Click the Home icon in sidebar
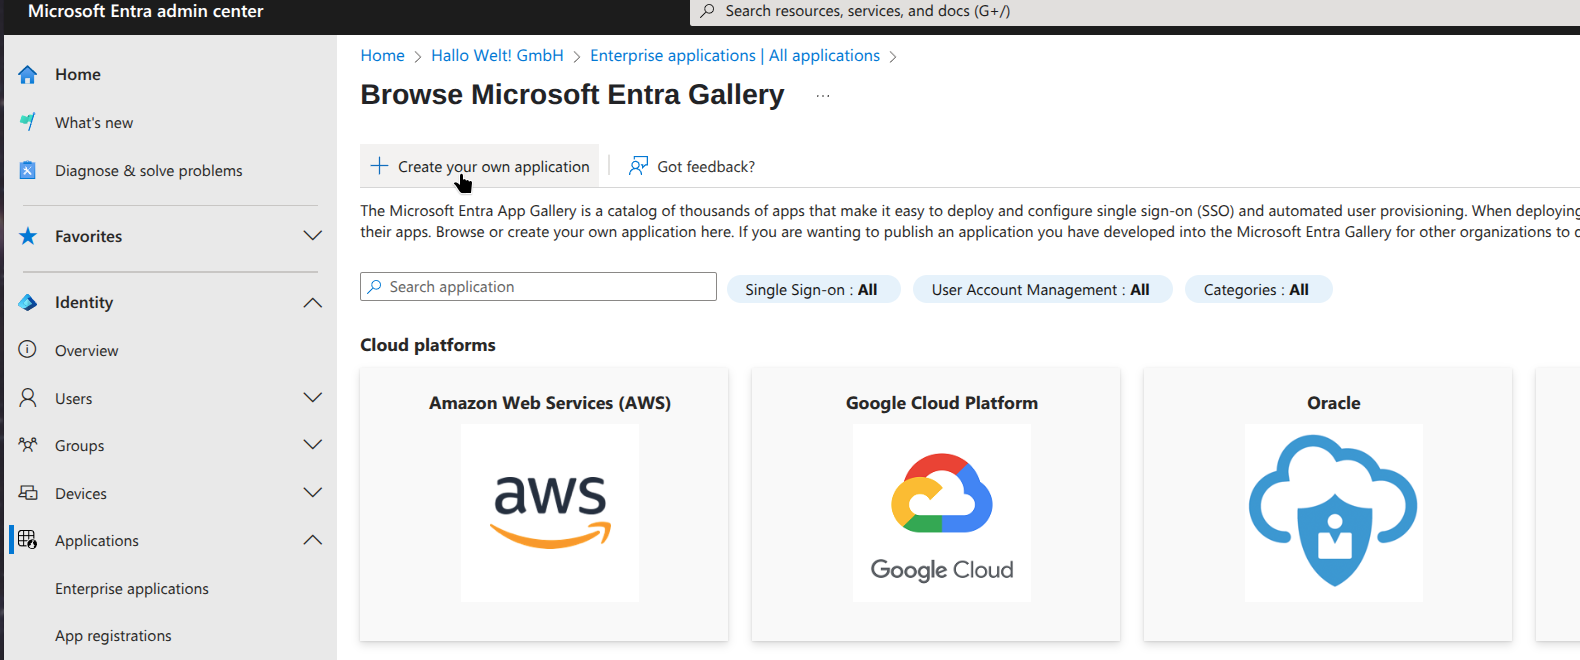1580x660 pixels. click(x=28, y=75)
